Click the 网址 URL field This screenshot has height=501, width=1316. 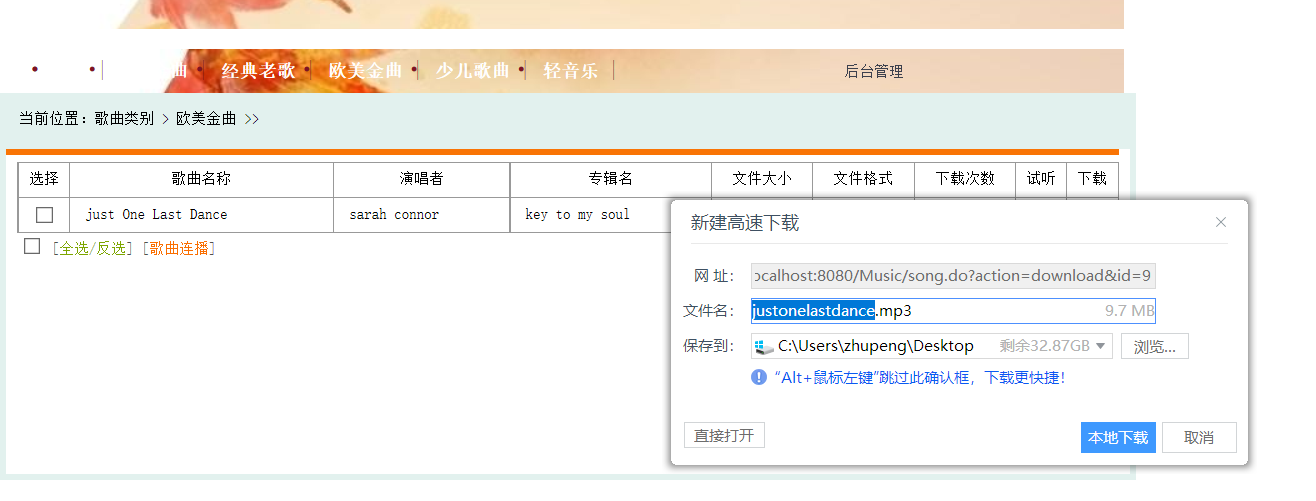click(953, 276)
